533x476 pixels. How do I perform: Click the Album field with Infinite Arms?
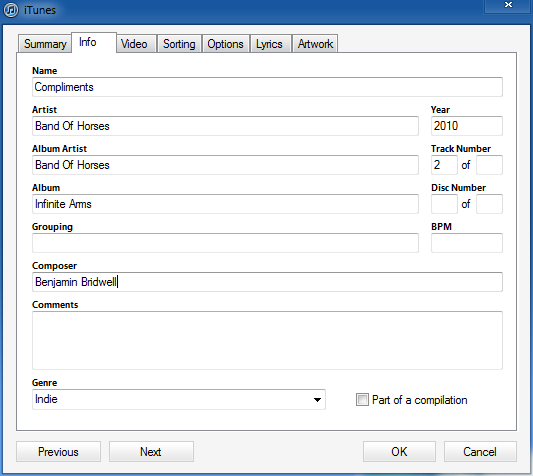tap(225, 204)
